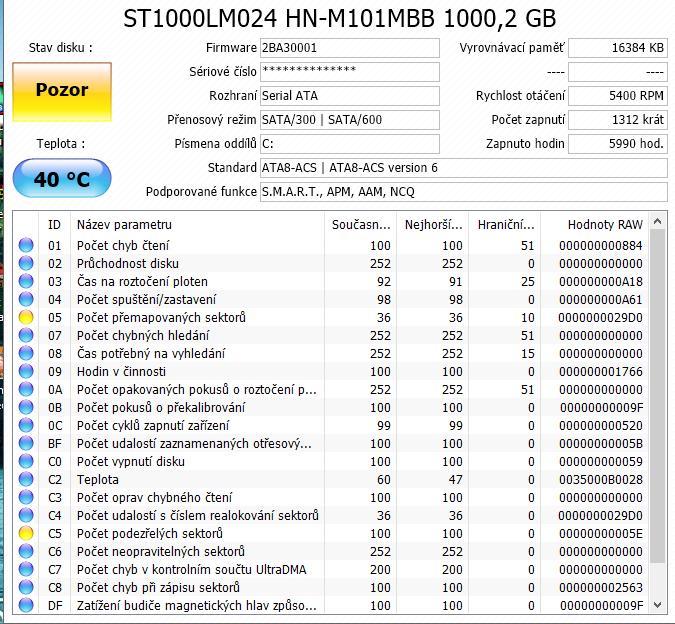The height and width of the screenshot is (624, 675).
Task: Click blue status icon for C3 oprav chybného čtení
Action: [x=26, y=497]
